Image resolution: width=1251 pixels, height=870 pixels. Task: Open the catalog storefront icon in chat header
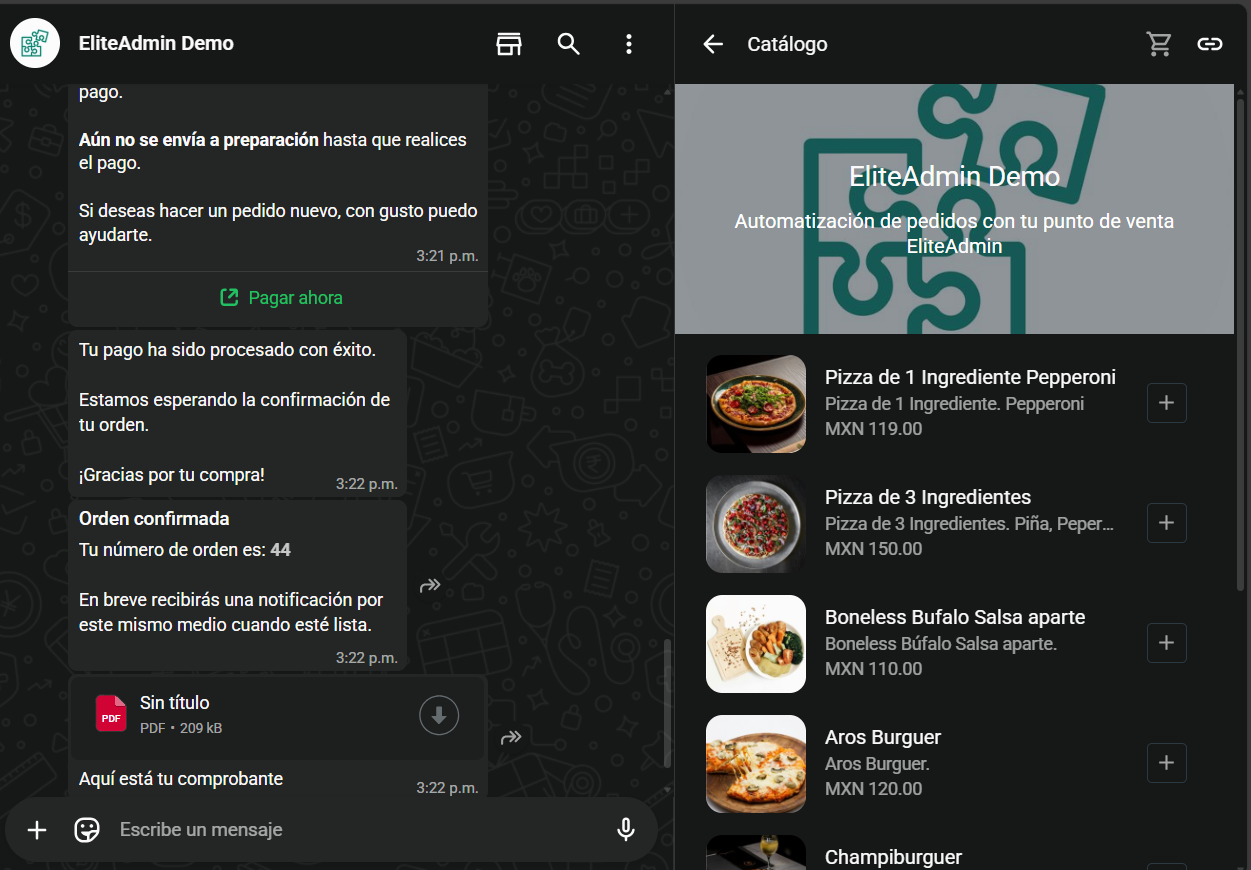509,44
